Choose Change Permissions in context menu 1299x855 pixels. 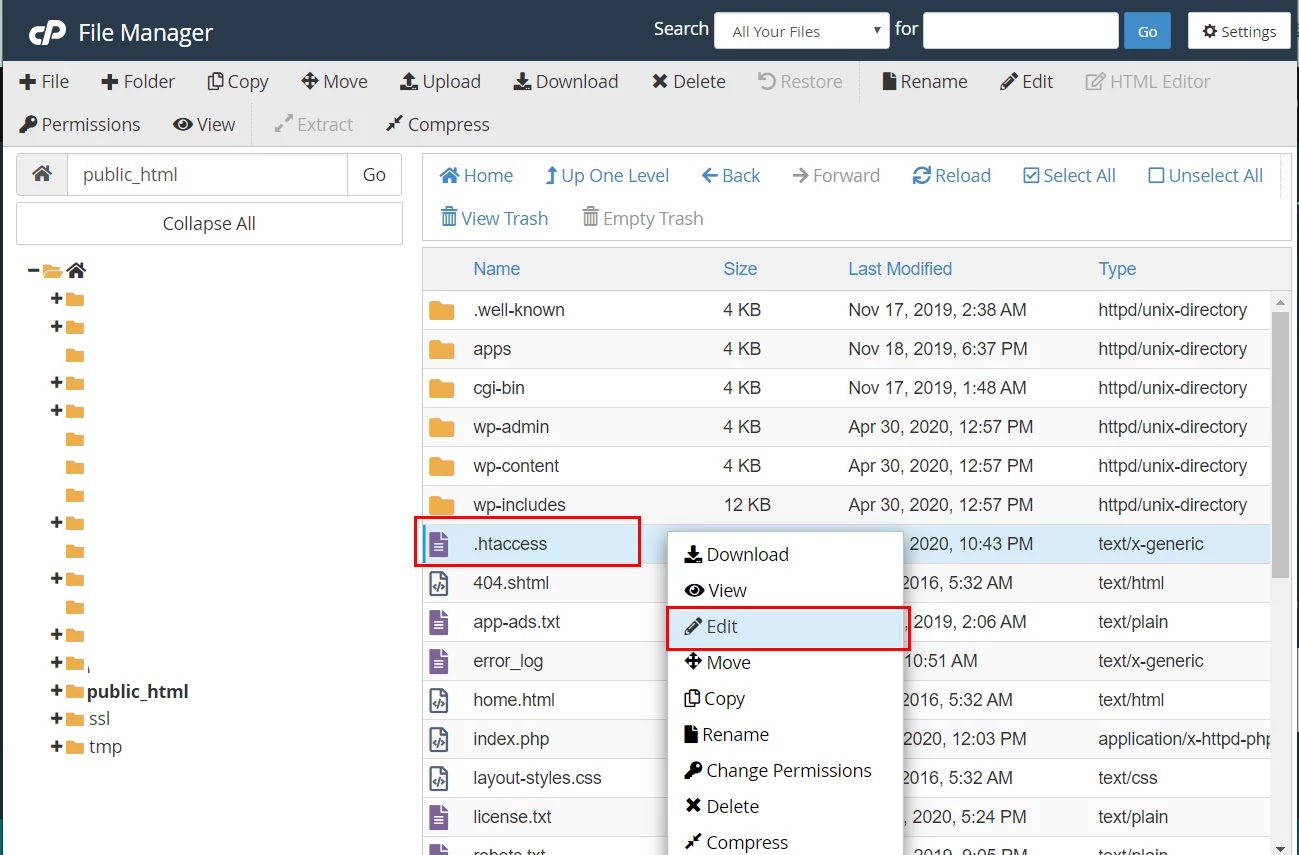pyautogui.click(x=785, y=771)
